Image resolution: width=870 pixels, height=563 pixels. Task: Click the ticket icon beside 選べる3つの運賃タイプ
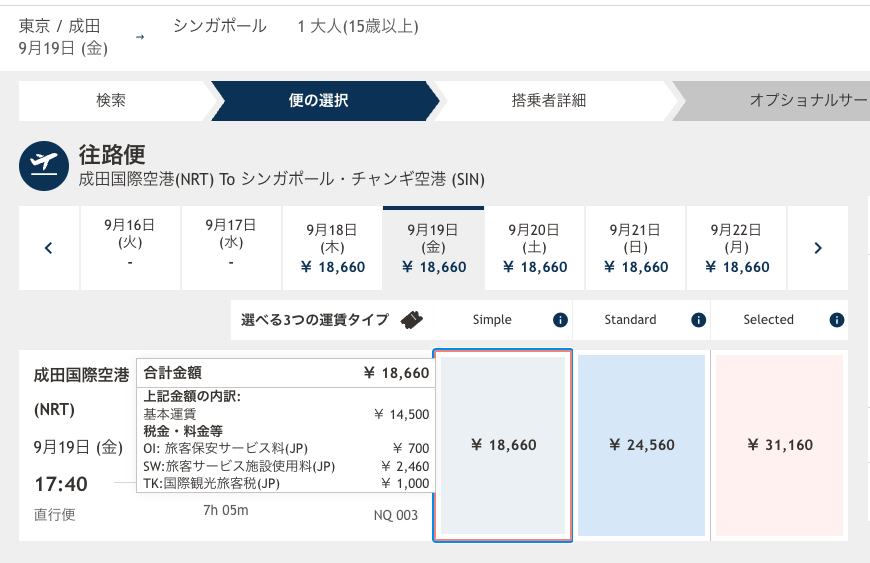click(x=412, y=320)
